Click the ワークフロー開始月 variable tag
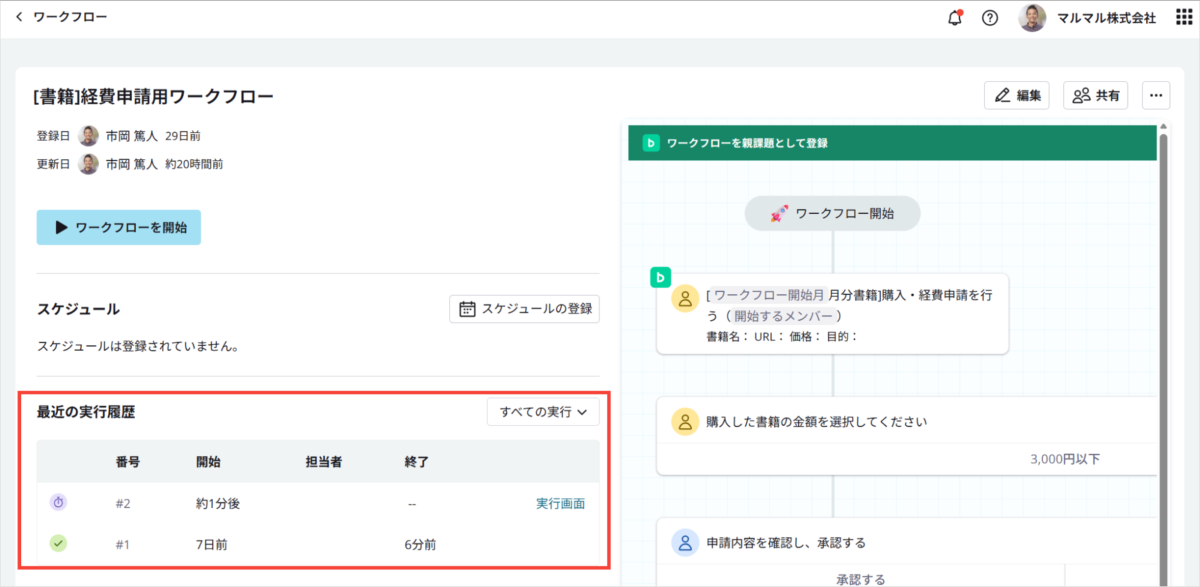The height and width of the screenshot is (587, 1200). coord(768,295)
